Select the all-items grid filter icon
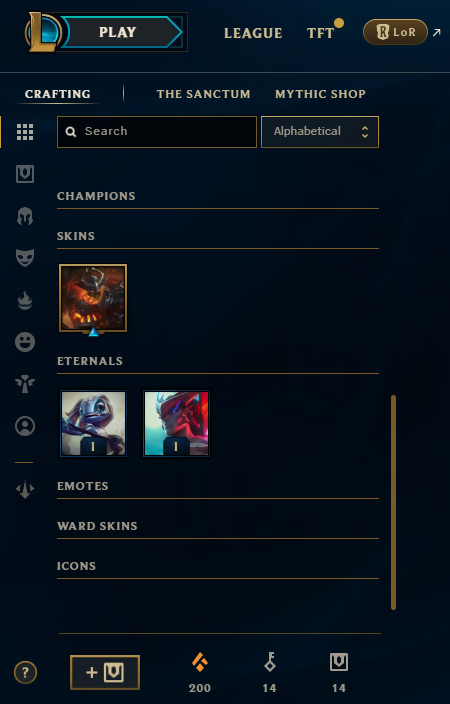 (25, 132)
